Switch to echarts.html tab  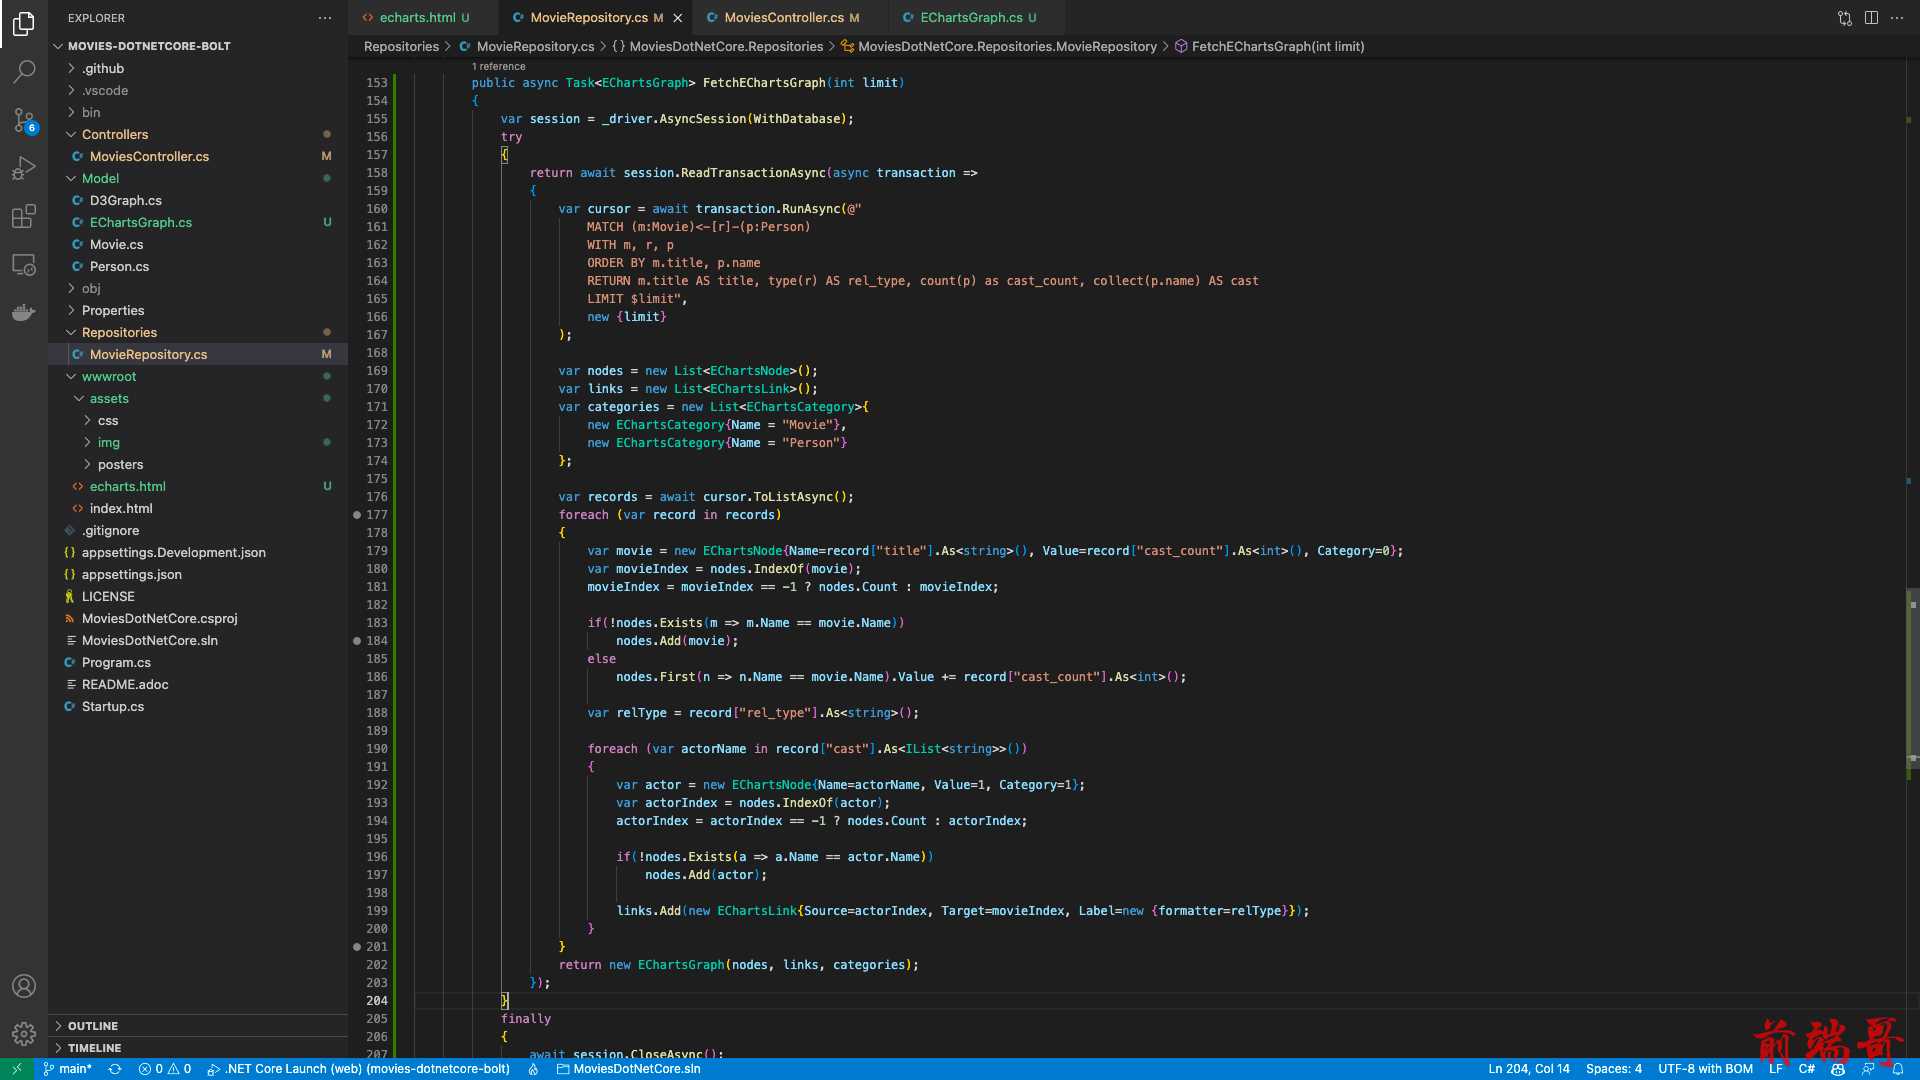423,17
